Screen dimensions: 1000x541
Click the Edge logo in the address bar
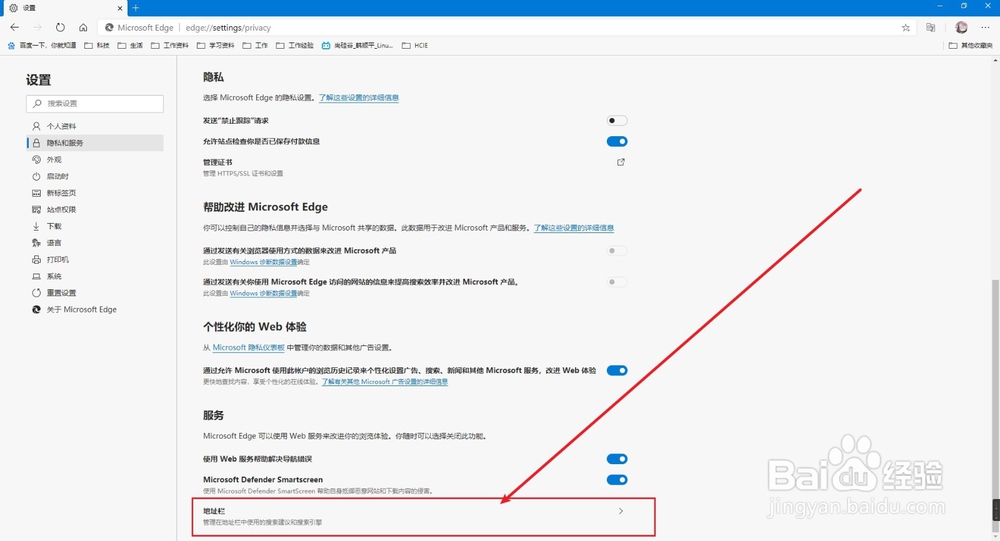pyautogui.click(x=109, y=27)
